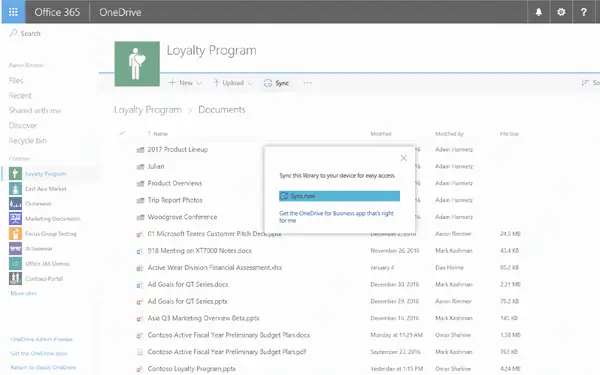Sort by the Modified column header
This screenshot has width=600, height=375.
[x=381, y=134]
